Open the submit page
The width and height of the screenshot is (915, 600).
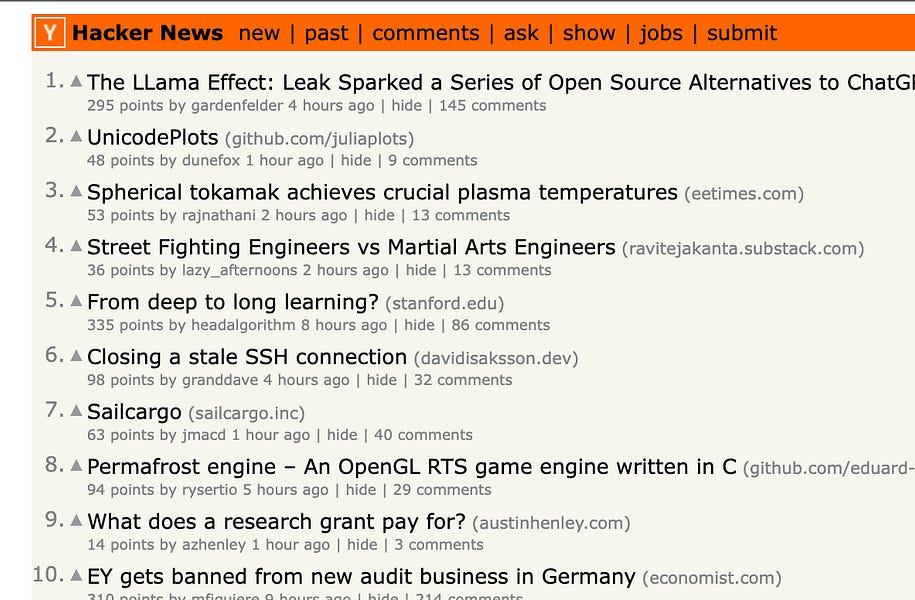coord(742,33)
